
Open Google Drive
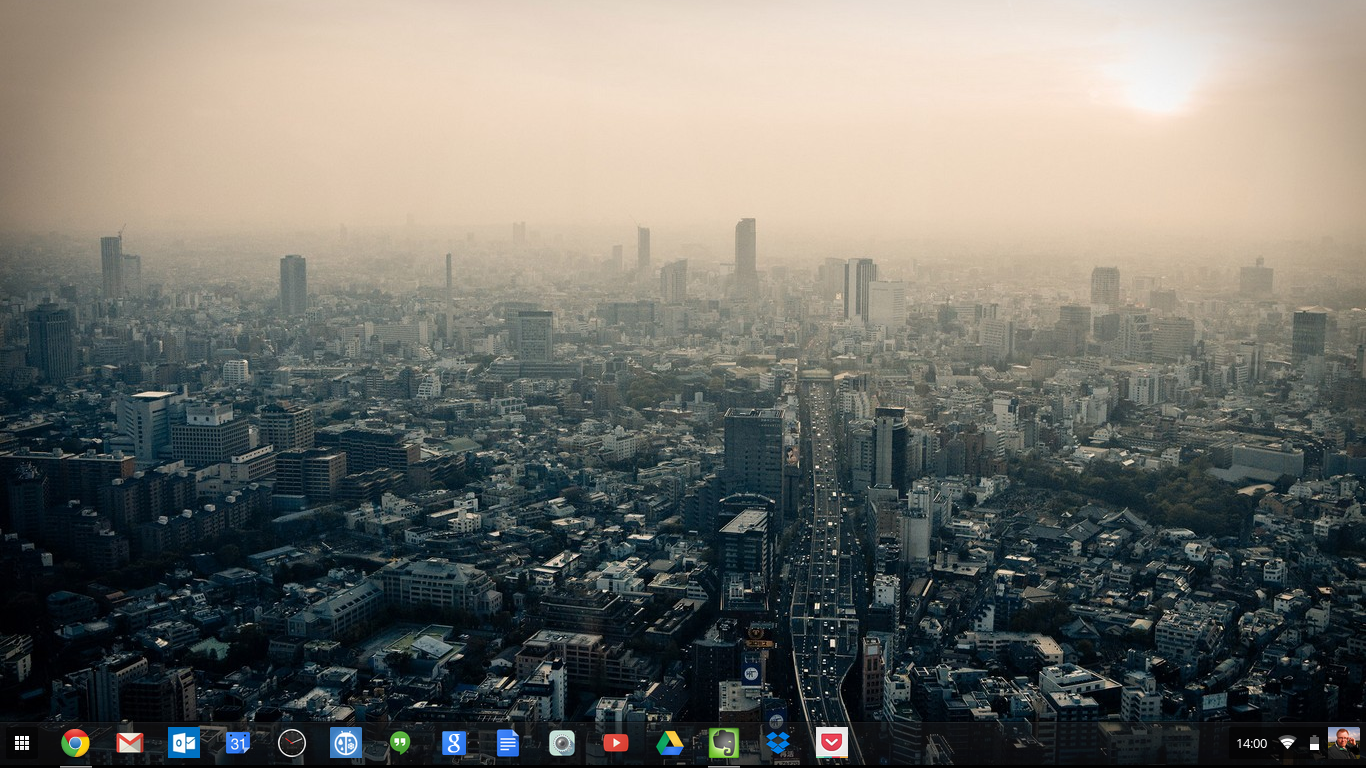pos(670,743)
